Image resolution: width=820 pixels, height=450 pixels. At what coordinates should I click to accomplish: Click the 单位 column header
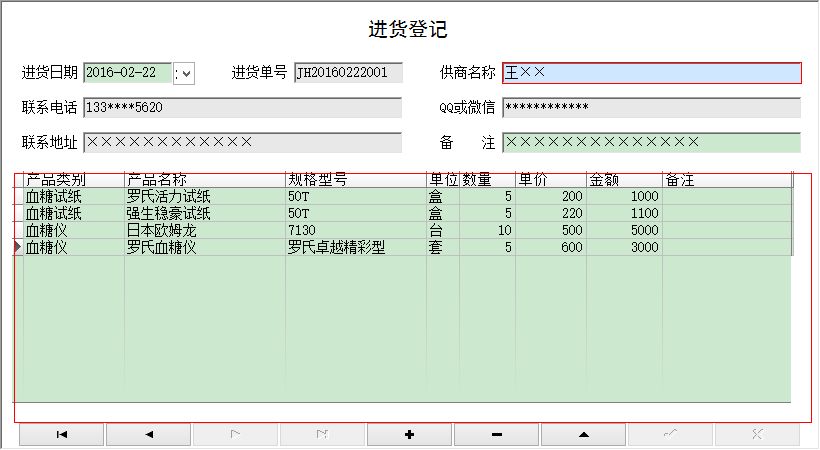click(x=443, y=180)
